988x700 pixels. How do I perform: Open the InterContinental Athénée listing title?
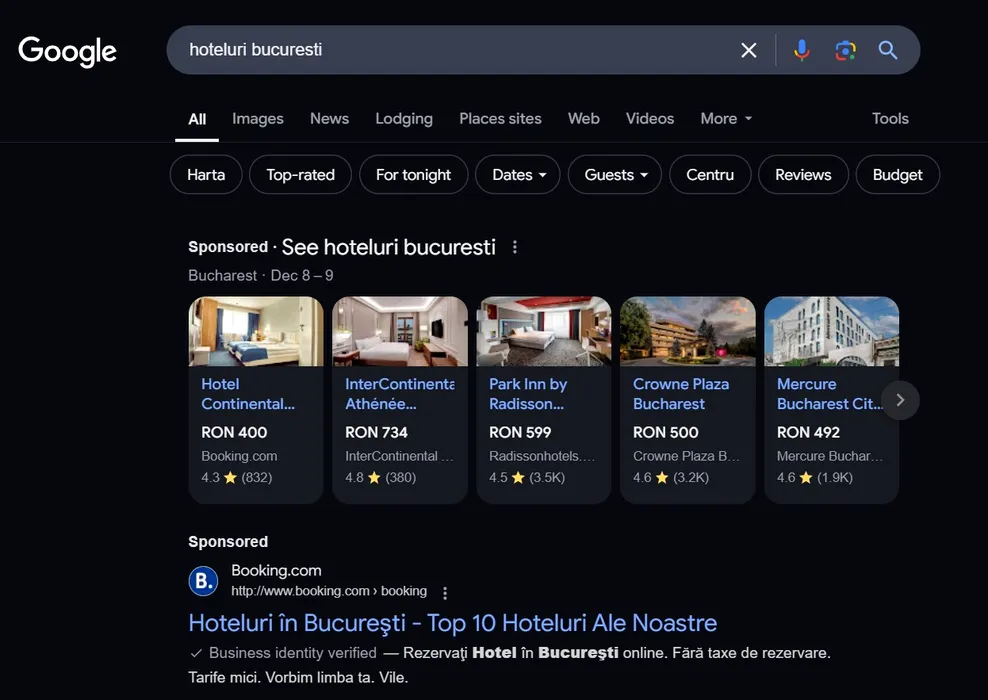(x=400, y=394)
